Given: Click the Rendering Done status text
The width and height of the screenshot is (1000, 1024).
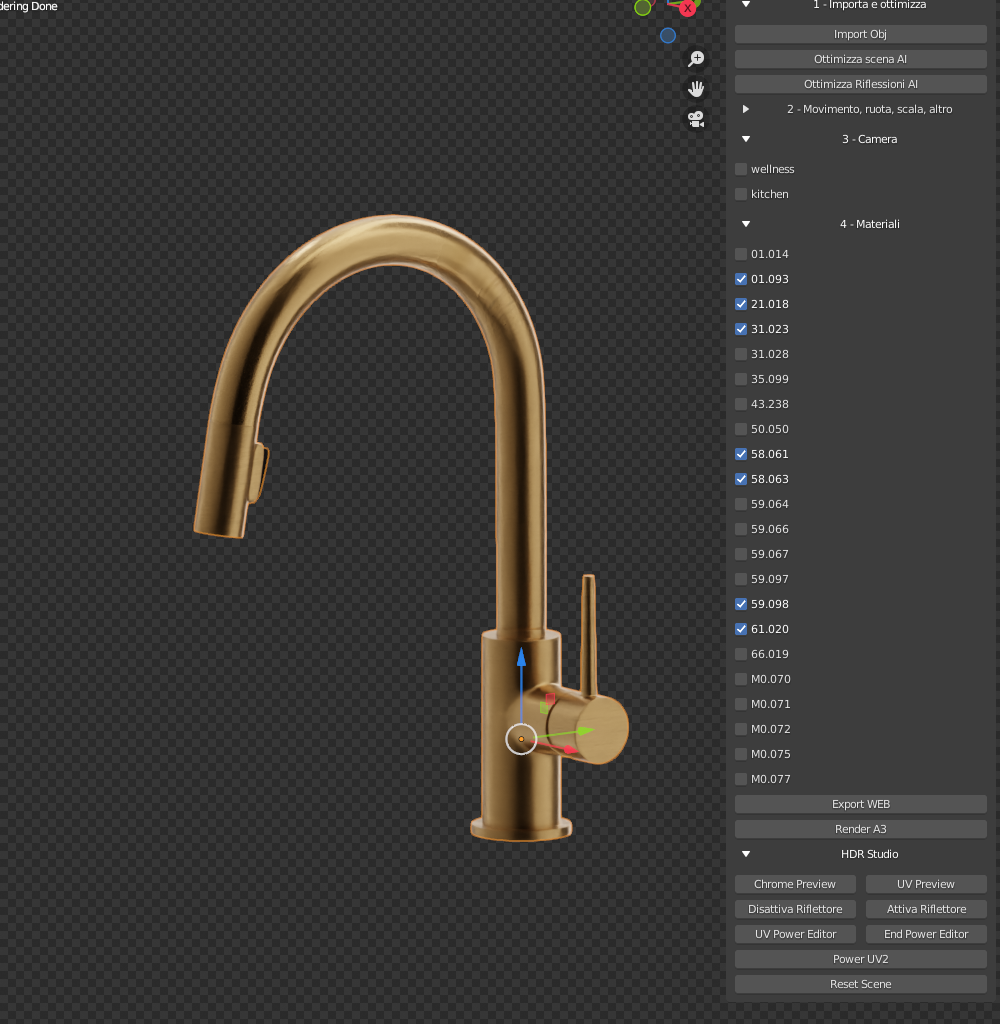Looking at the screenshot, I should click(28, 5).
